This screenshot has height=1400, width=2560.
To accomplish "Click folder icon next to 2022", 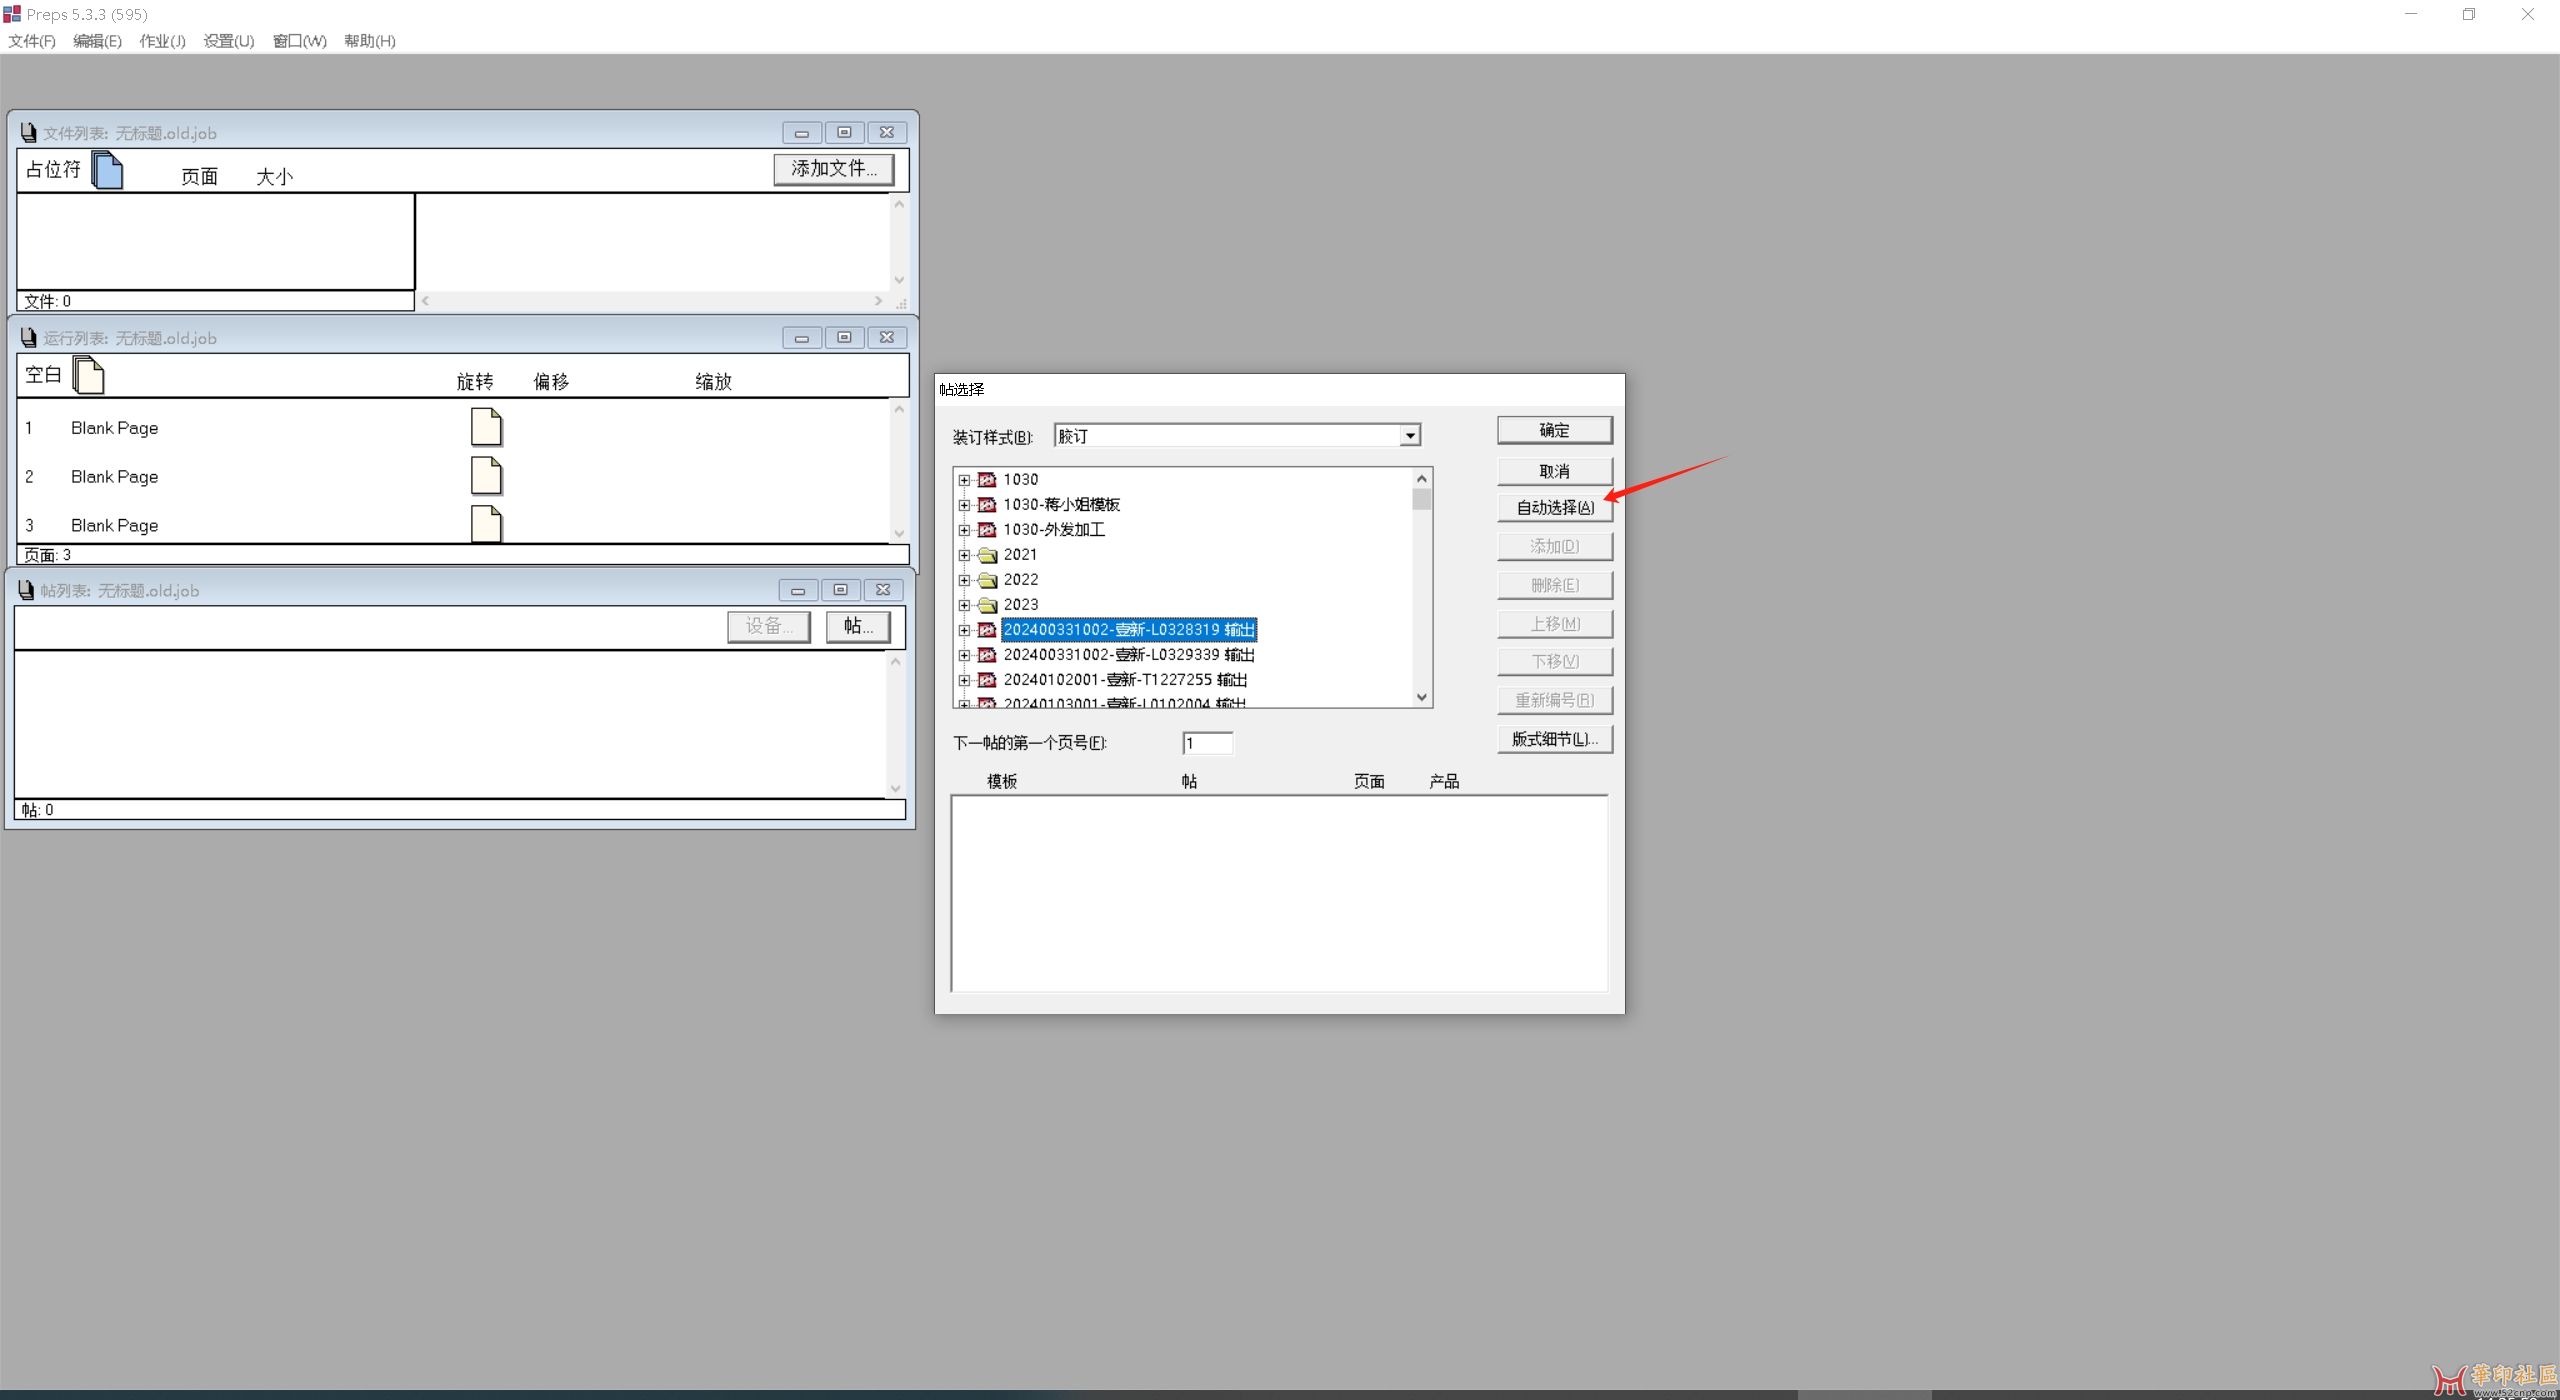I will point(987,580).
